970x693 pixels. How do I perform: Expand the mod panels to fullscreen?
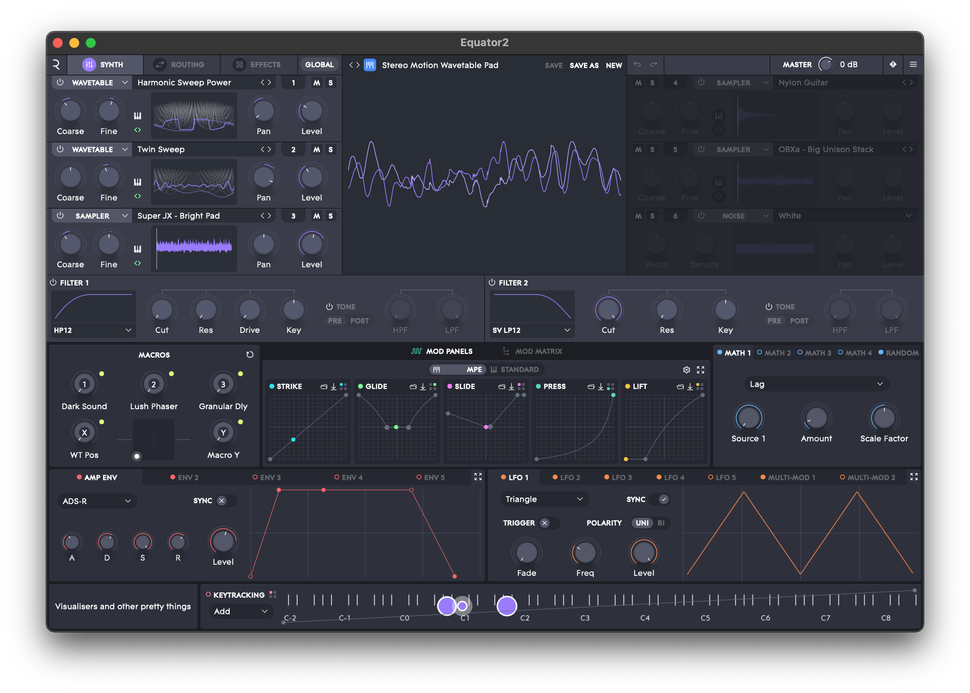tap(699, 368)
